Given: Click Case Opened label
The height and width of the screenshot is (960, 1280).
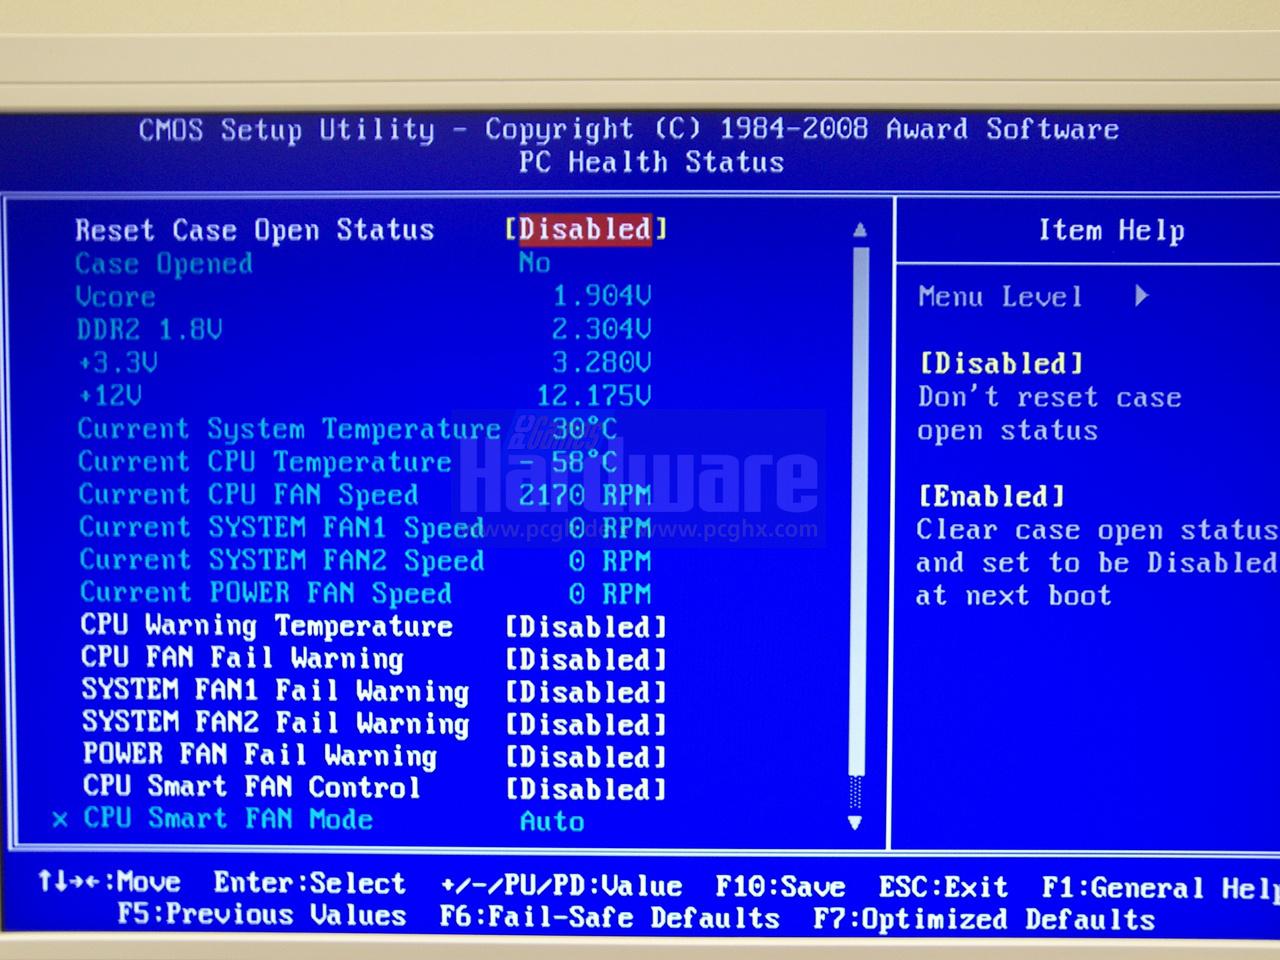Looking at the screenshot, I should pyautogui.click(x=164, y=264).
